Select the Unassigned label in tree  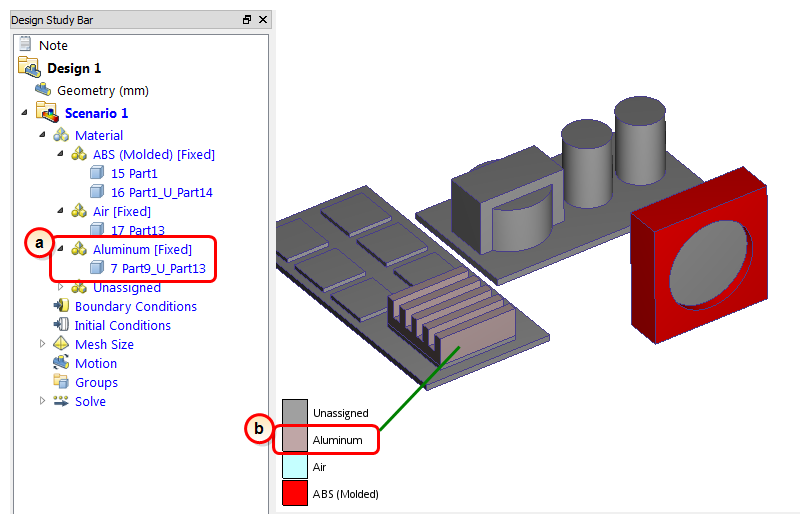(127, 287)
